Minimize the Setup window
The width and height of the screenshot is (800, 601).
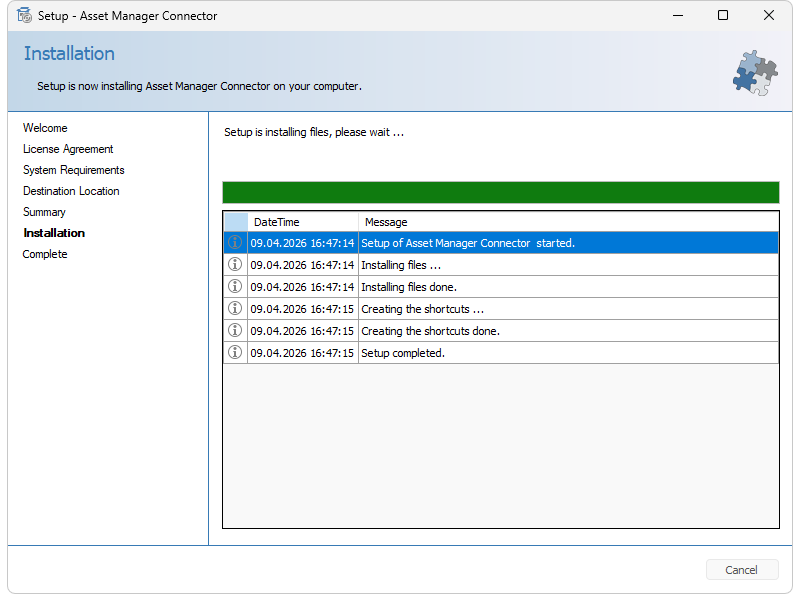678,15
